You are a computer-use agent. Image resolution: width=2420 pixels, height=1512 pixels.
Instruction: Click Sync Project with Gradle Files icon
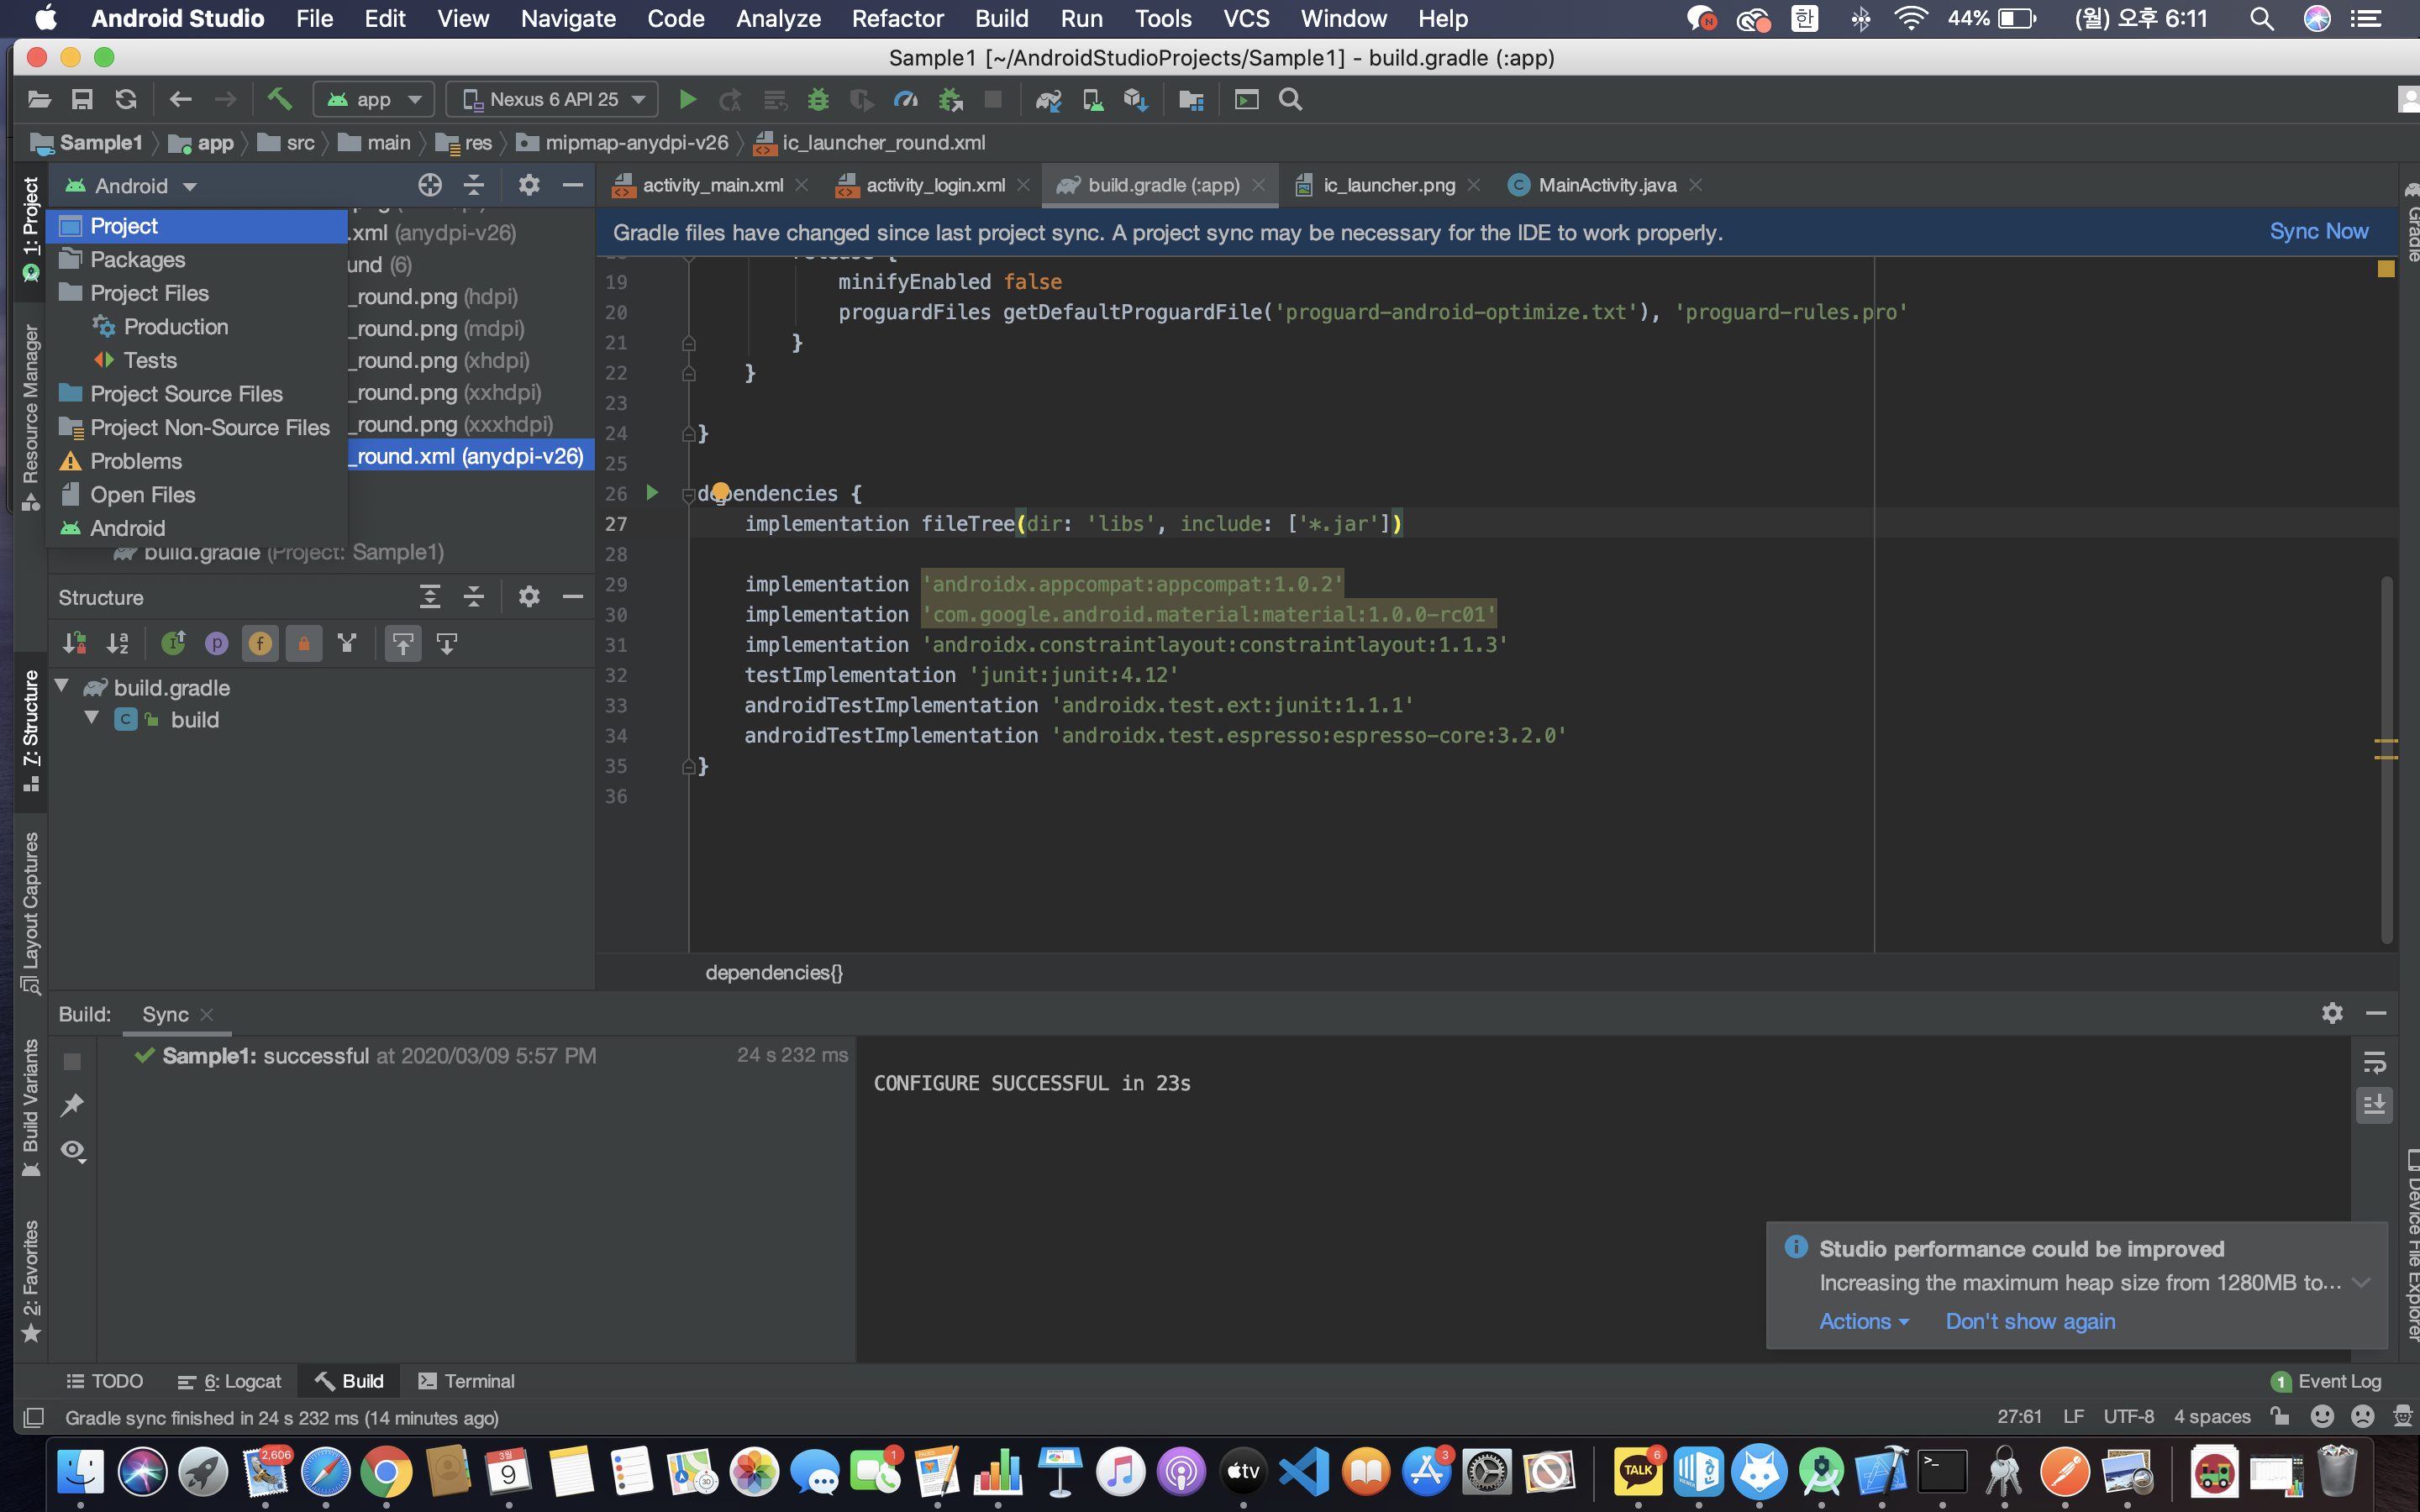[1048, 99]
